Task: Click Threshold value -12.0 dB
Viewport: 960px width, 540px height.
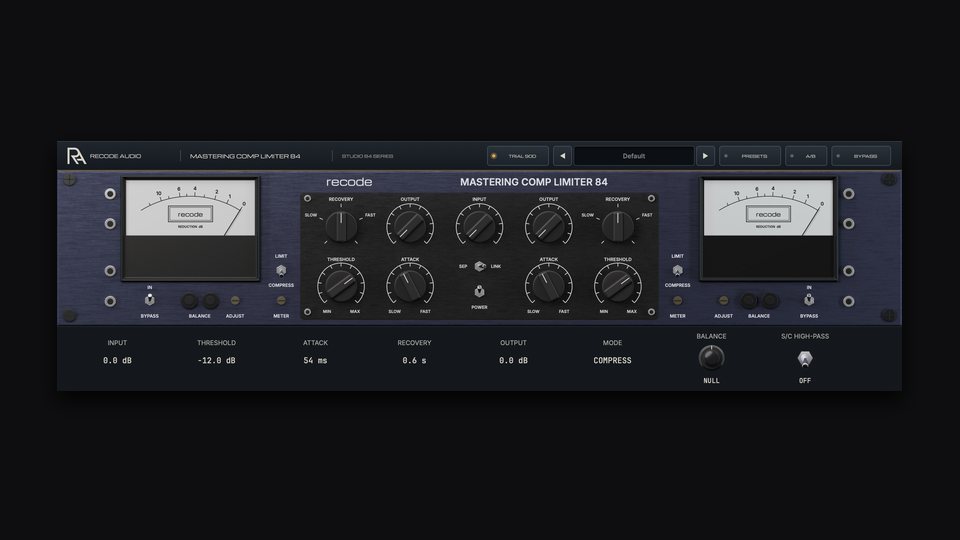Action: click(x=216, y=361)
